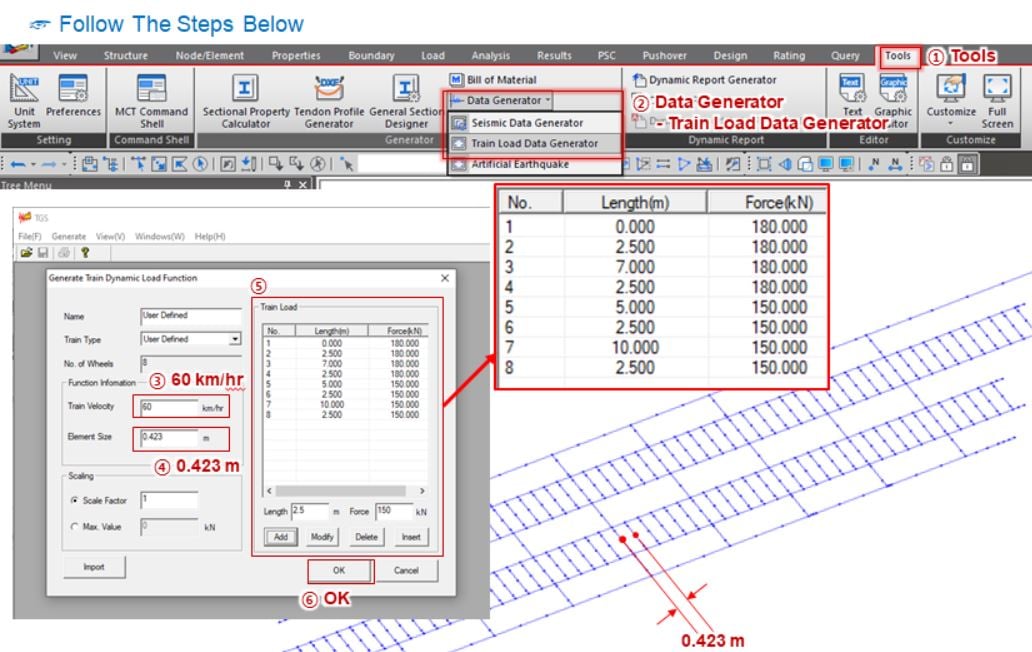1032x652 pixels.
Task: Click the Add train load button
Action: tap(280, 537)
